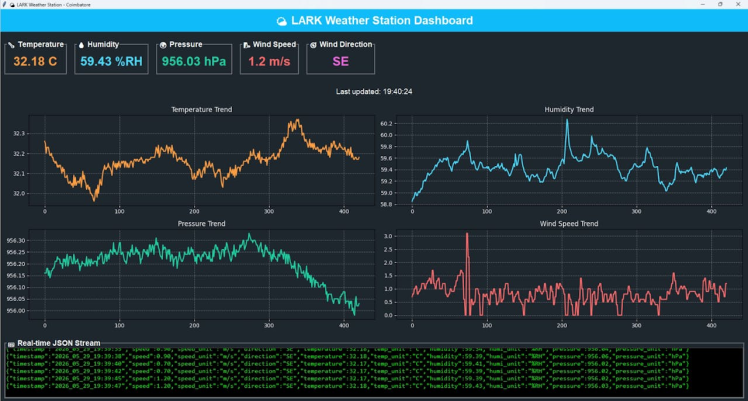
Task: Select the 59.43 %RH humidity value
Action: 111,62
